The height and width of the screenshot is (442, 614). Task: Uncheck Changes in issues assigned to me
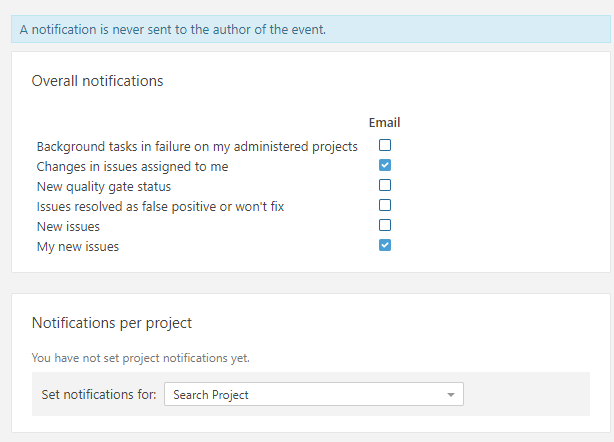pos(385,166)
